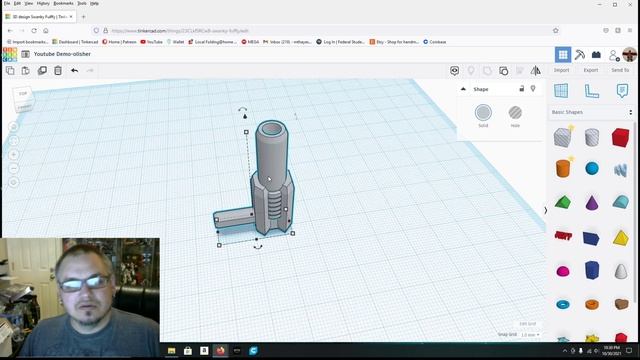The width and height of the screenshot is (640, 360).
Task: Click the Group shapes icon
Action: coord(487,71)
